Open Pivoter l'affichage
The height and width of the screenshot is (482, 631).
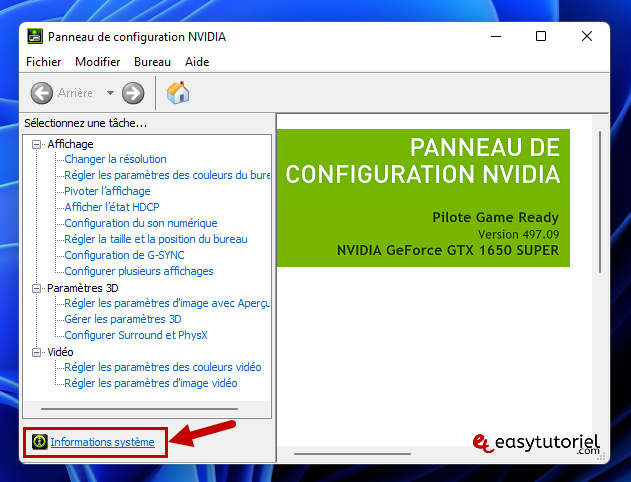pyautogui.click(x=107, y=191)
